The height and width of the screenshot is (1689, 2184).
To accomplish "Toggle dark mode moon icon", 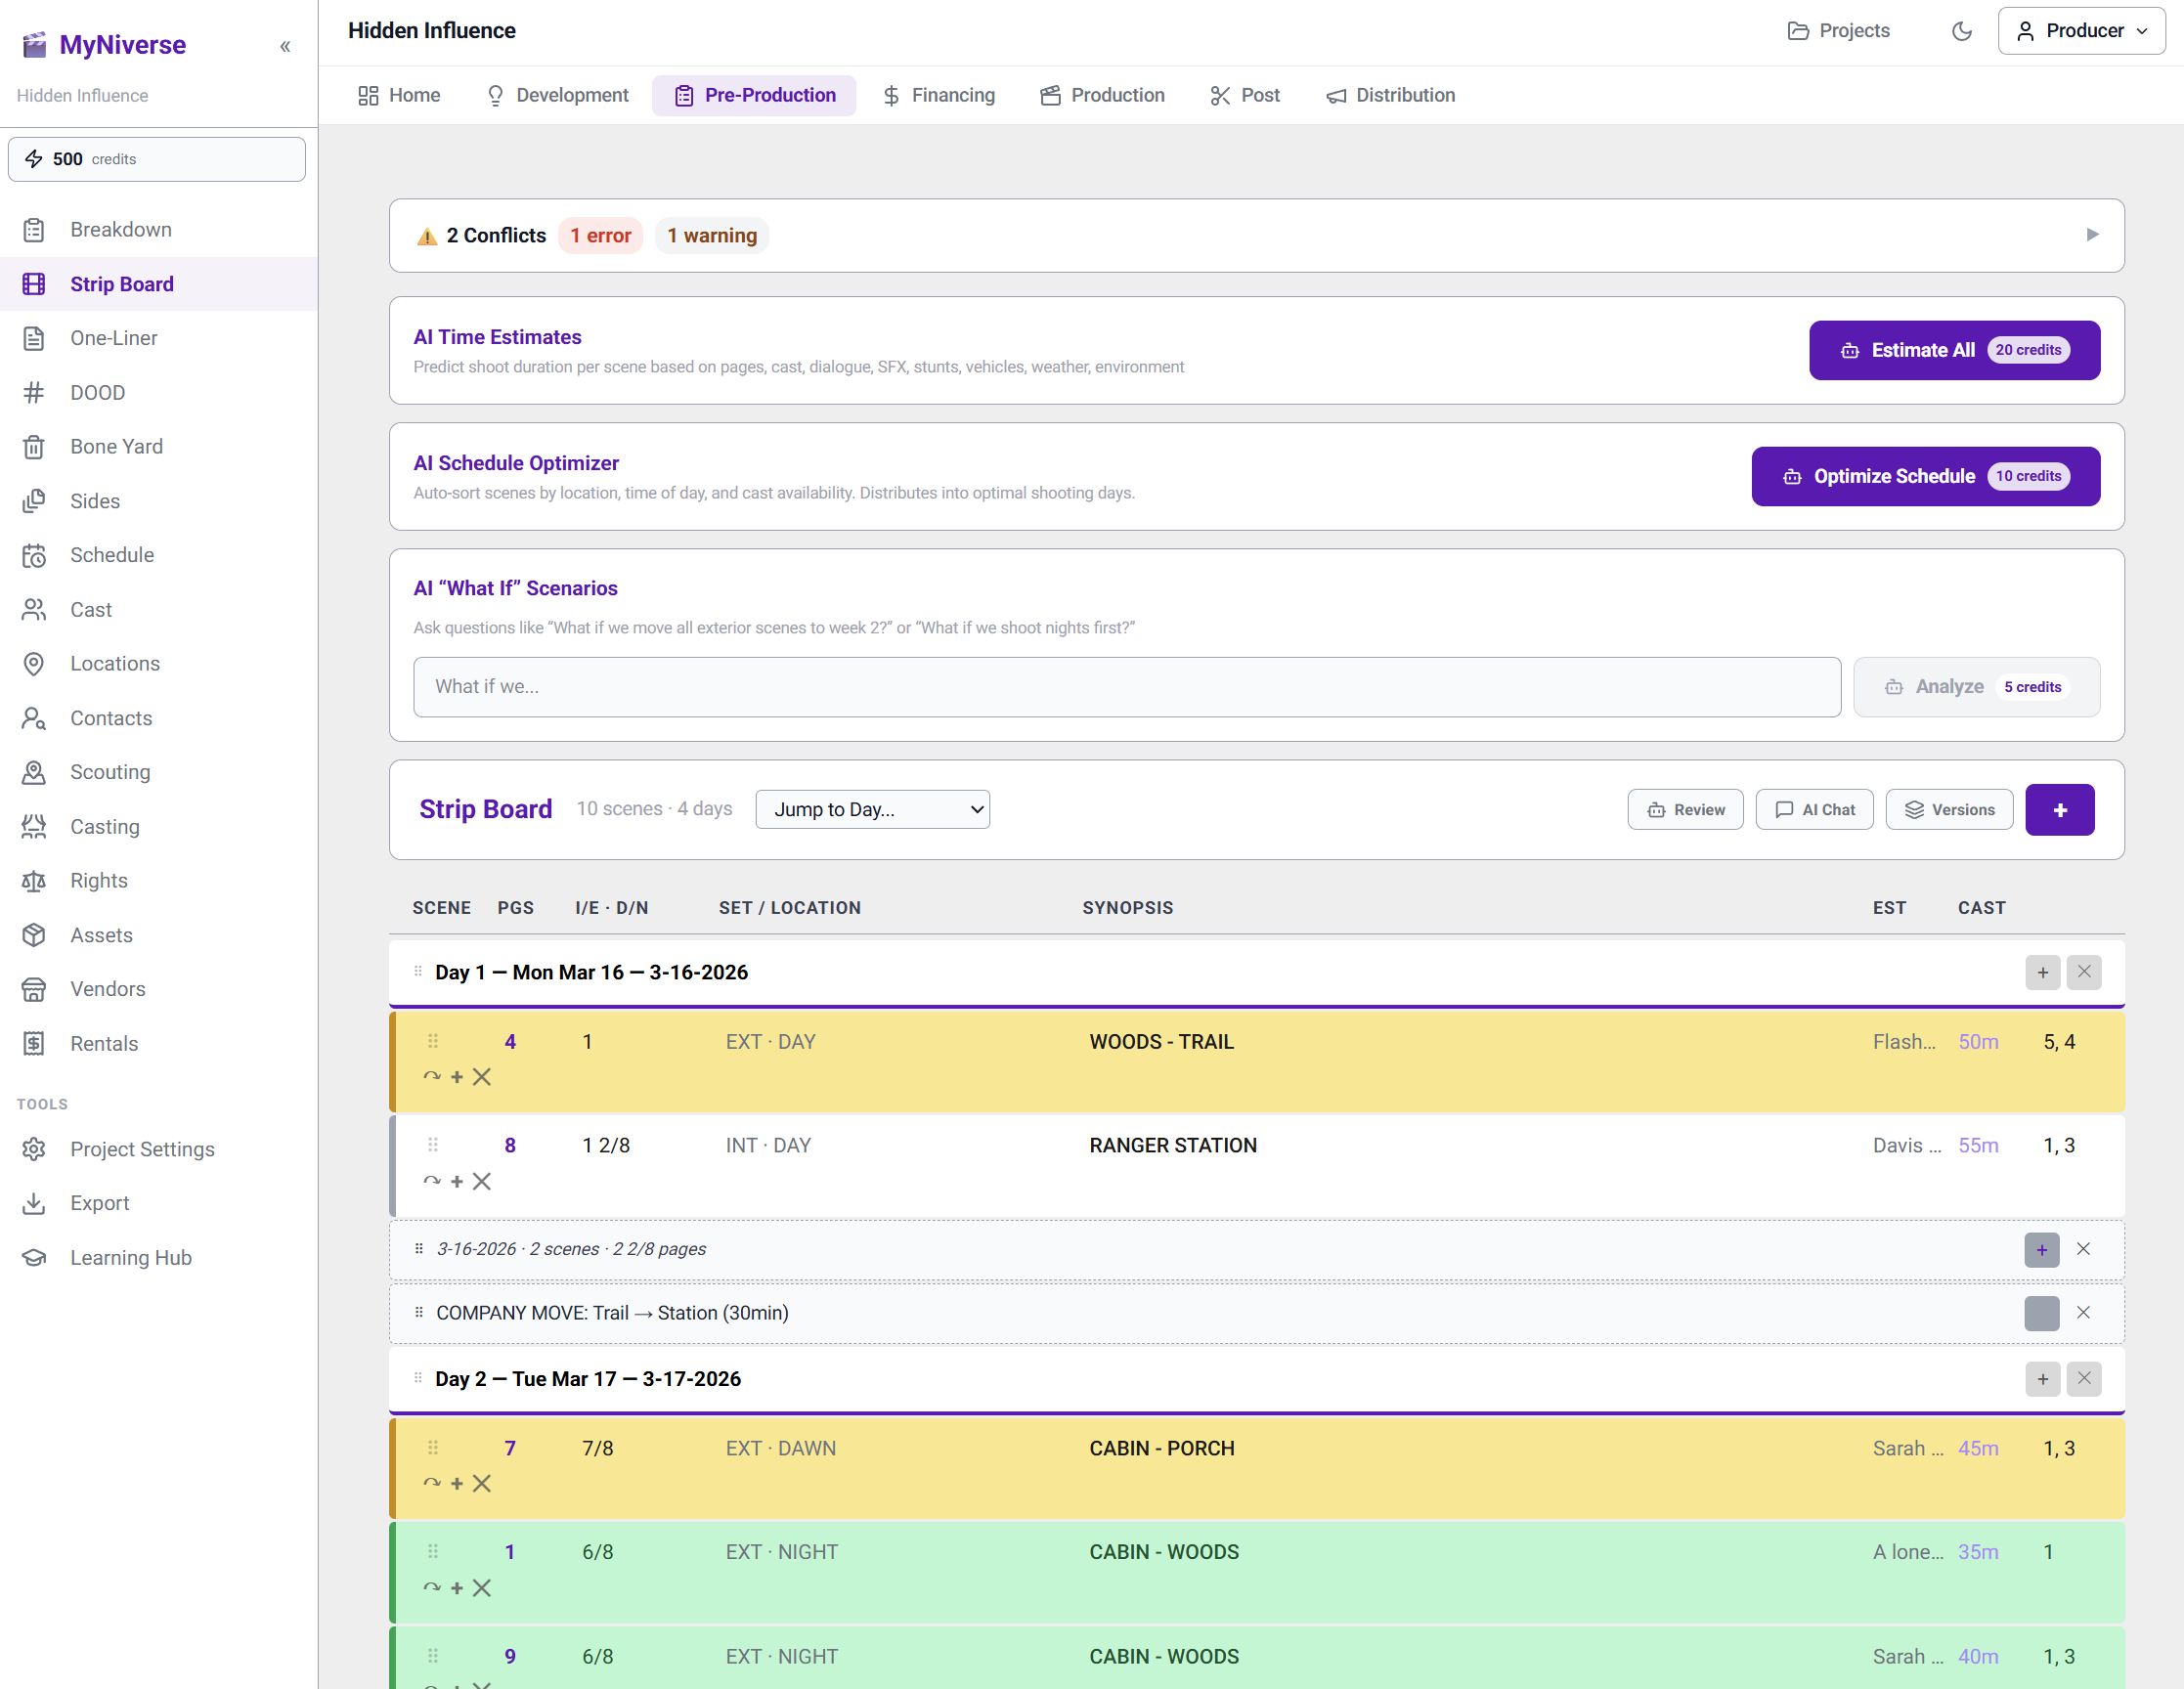I will [1961, 31].
